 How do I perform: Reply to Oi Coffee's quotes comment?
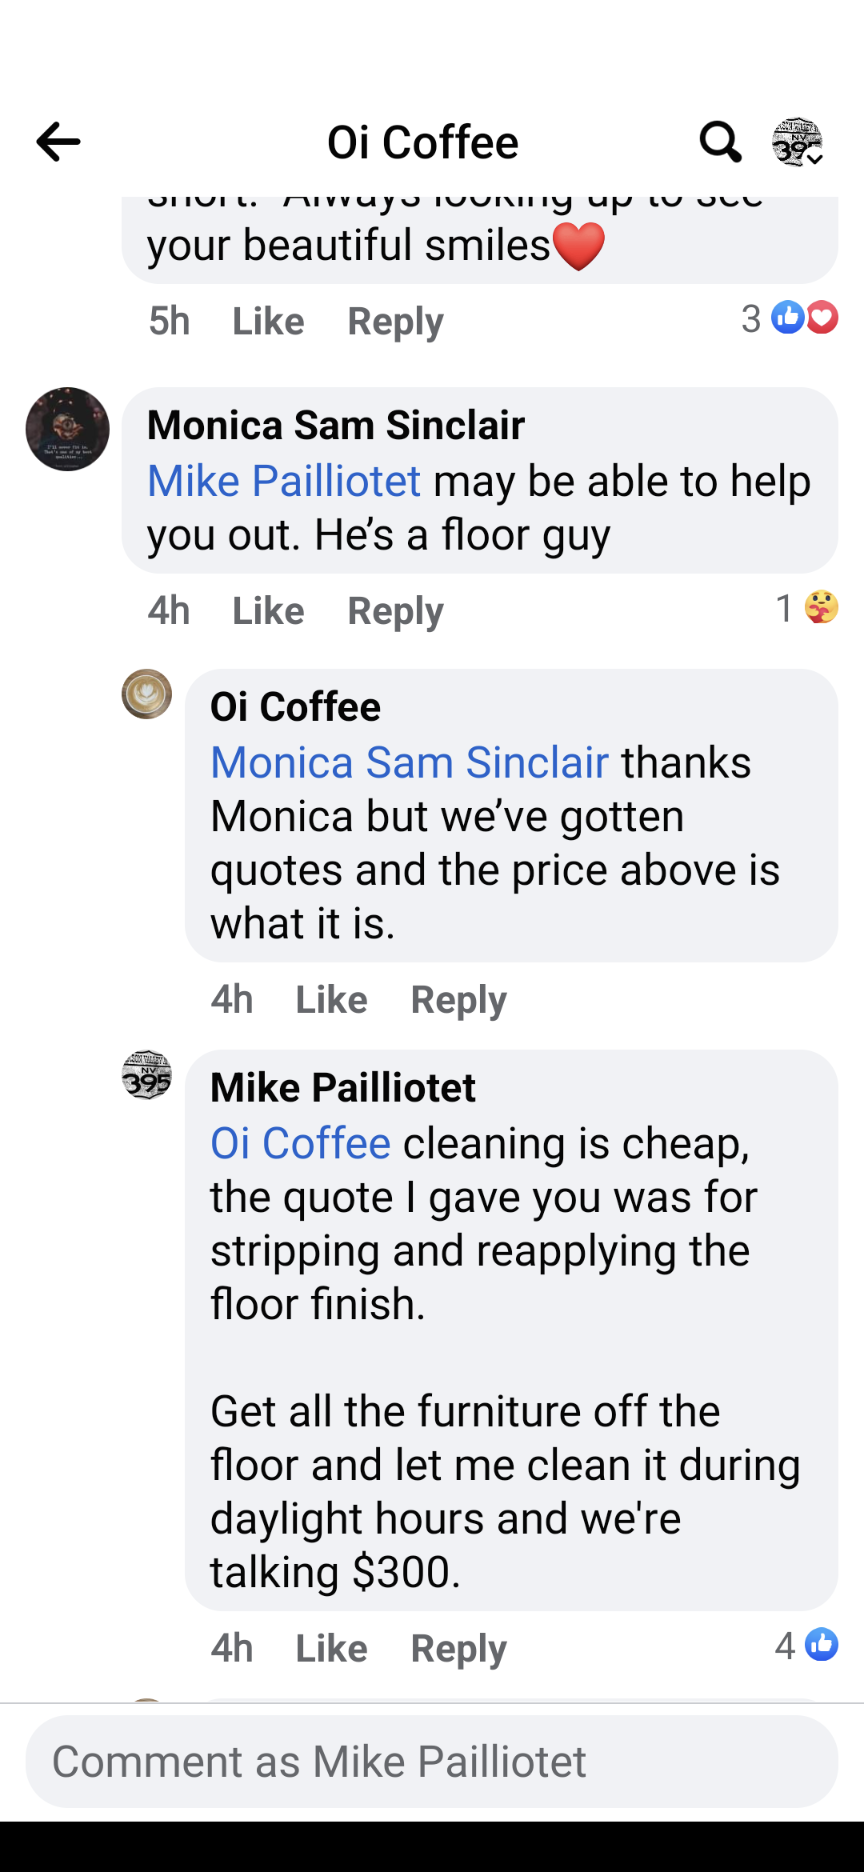(459, 1000)
